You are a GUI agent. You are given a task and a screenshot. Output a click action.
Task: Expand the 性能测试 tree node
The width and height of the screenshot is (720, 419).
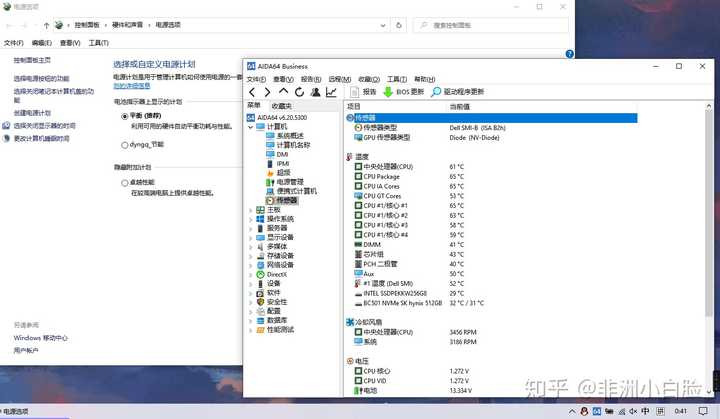tap(251, 330)
